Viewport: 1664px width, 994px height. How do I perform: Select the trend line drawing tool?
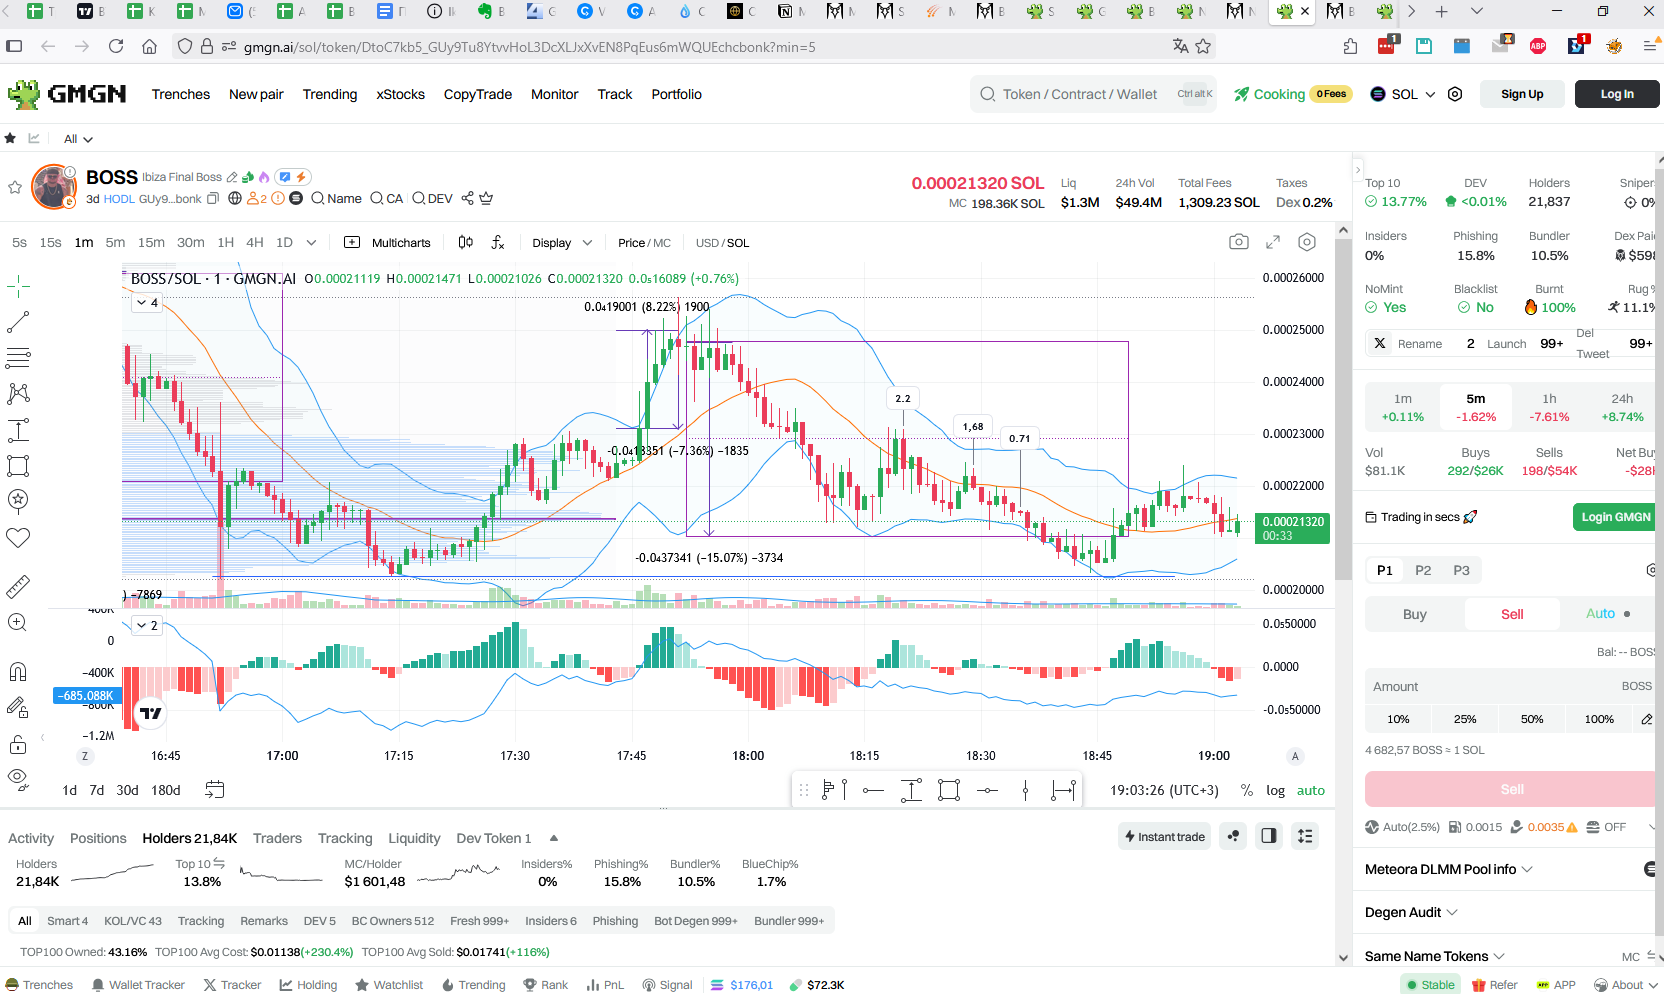(x=18, y=322)
